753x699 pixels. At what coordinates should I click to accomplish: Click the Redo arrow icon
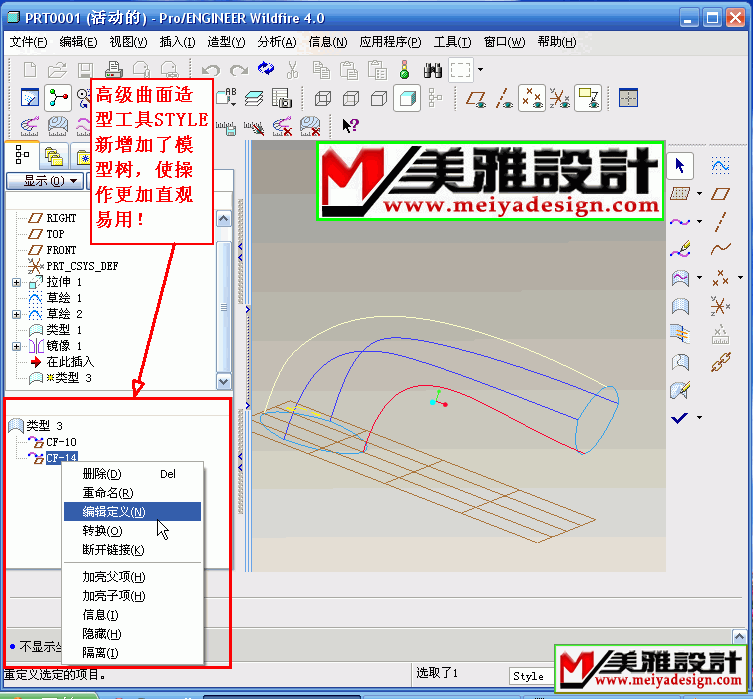pyautogui.click(x=239, y=70)
